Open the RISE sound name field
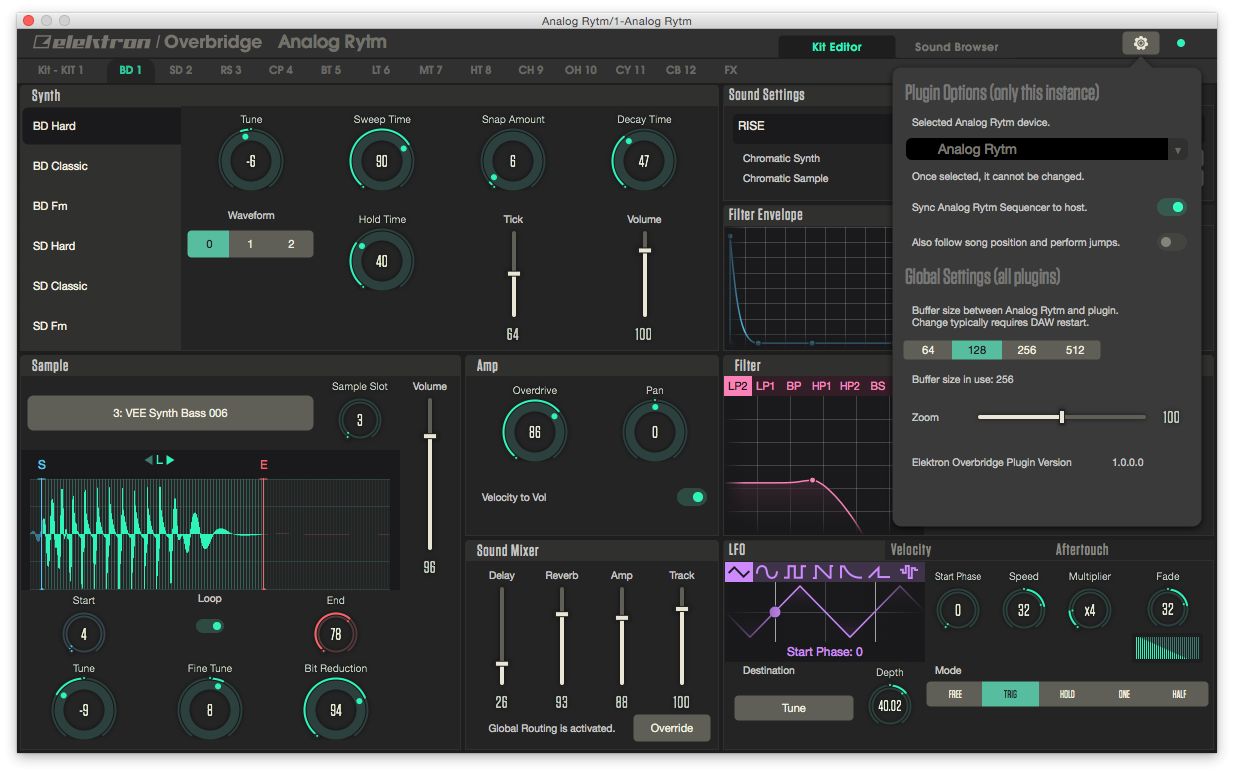 pos(813,127)
